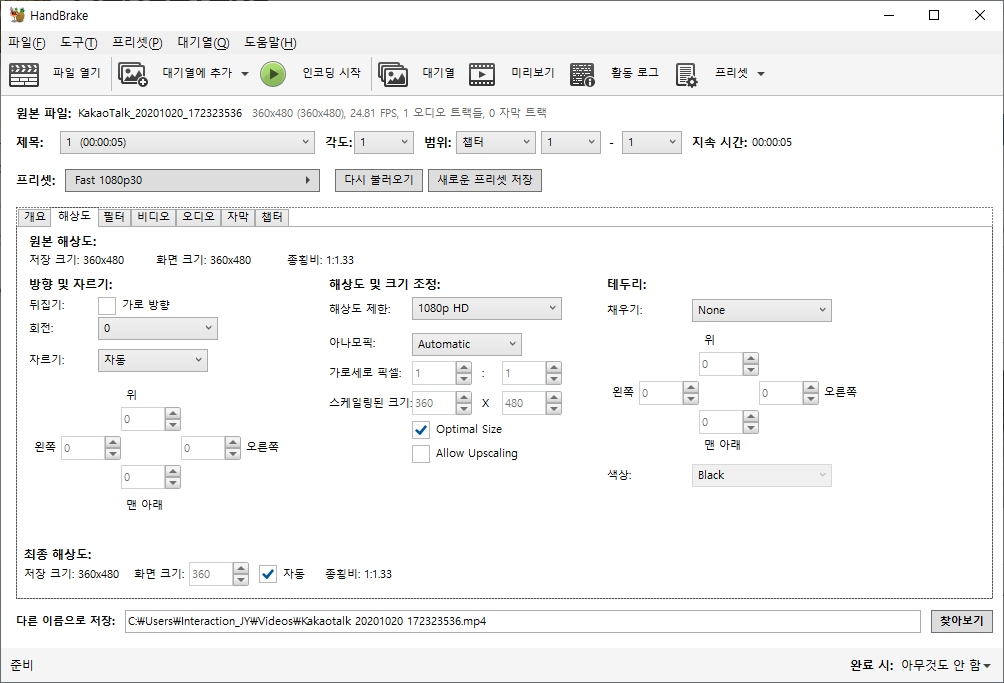Open dropdown arrow next to 대기열에 추가
Screen dimensions: 1004x683
click(245, 74)
